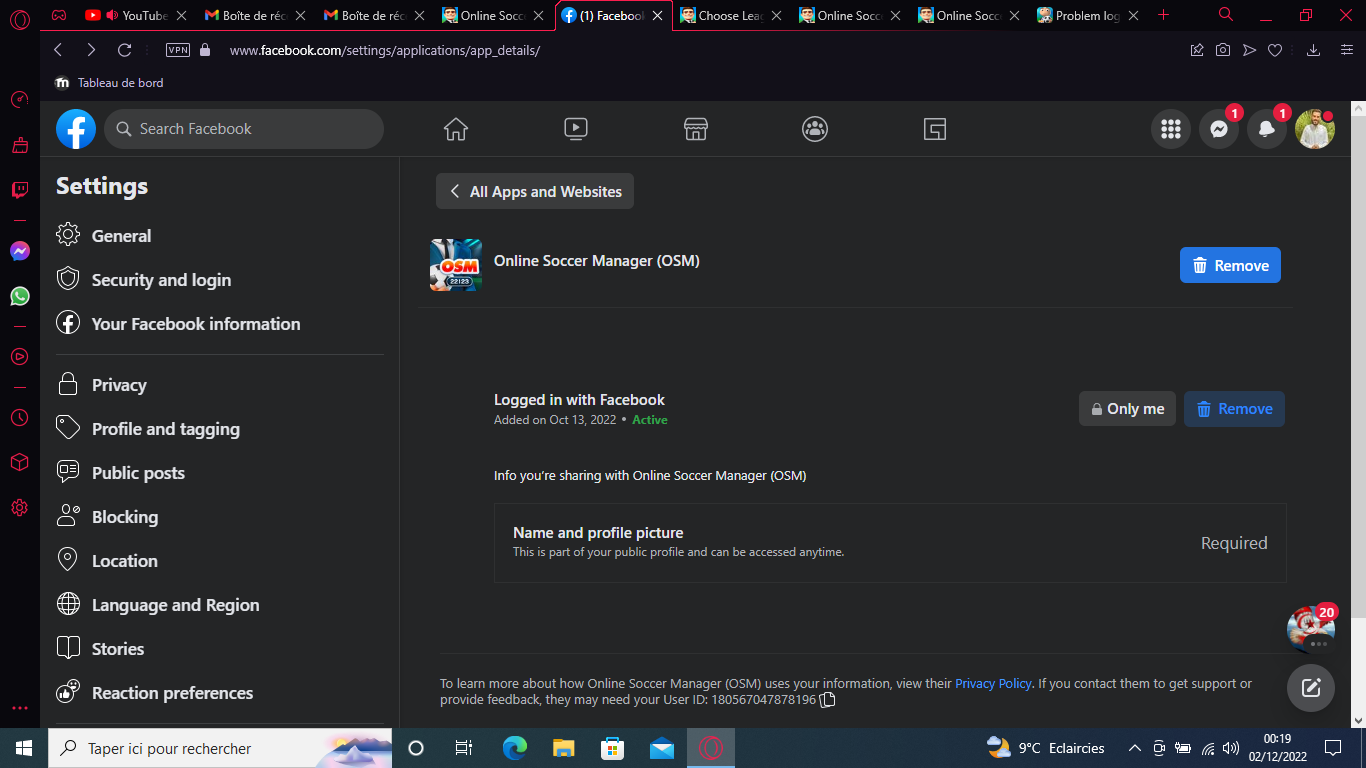Show hidden system tray icons
Image resolution: width=1366 pixels, height=768 pixels.
(x=1134, y=748)
